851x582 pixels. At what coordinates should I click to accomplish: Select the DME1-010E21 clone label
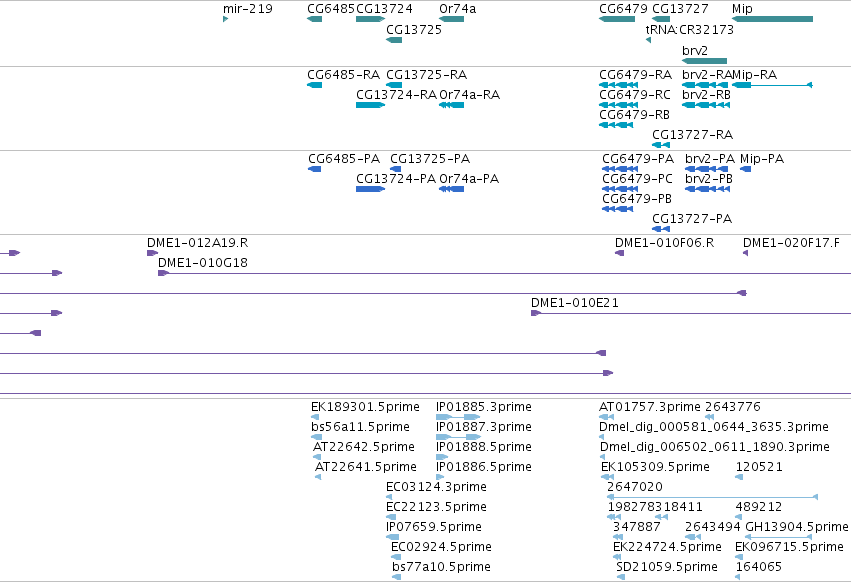coord(575,303)
